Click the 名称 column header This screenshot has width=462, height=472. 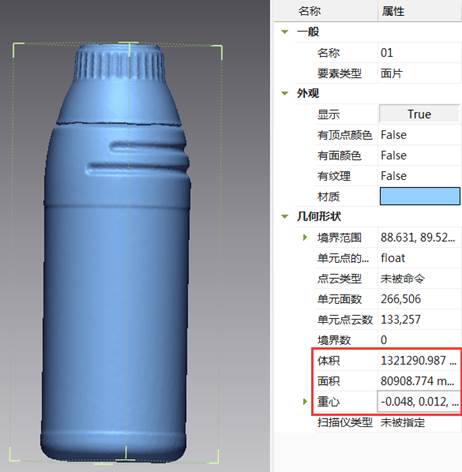coord(309,11)
